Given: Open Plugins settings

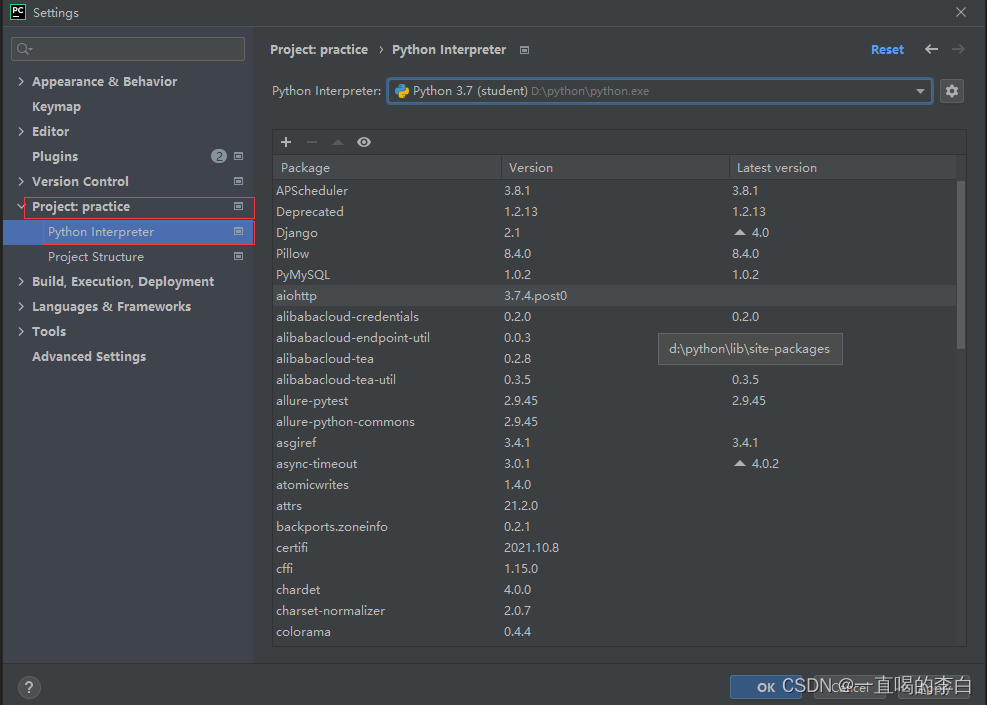Looking at the screenshot, I should coord(55,156).
